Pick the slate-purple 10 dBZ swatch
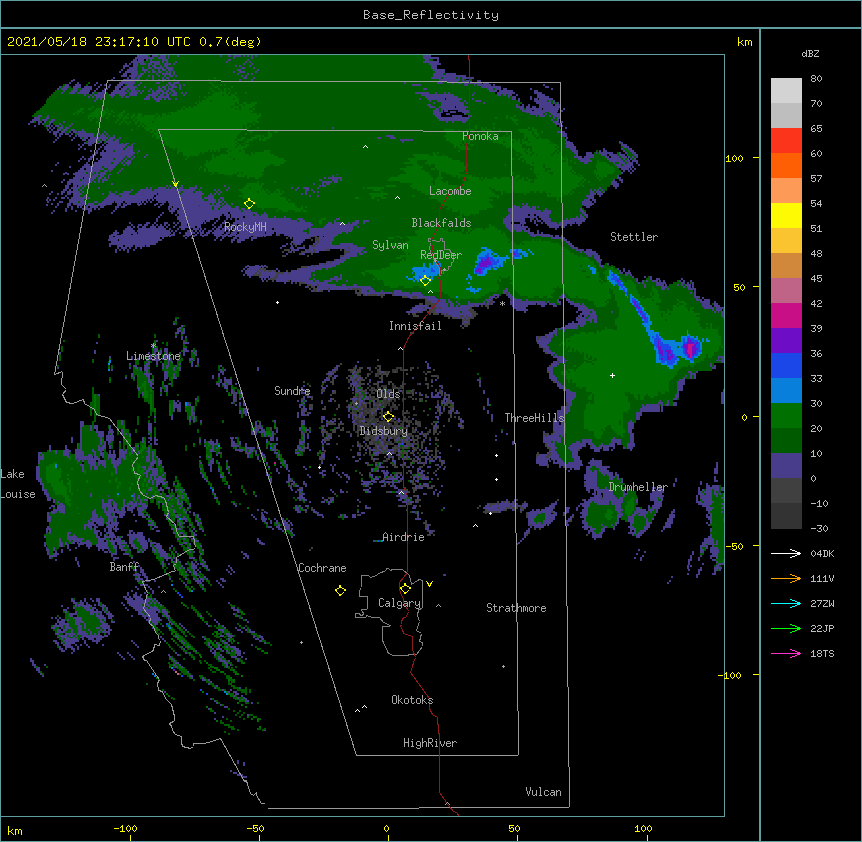 (786, 466)
